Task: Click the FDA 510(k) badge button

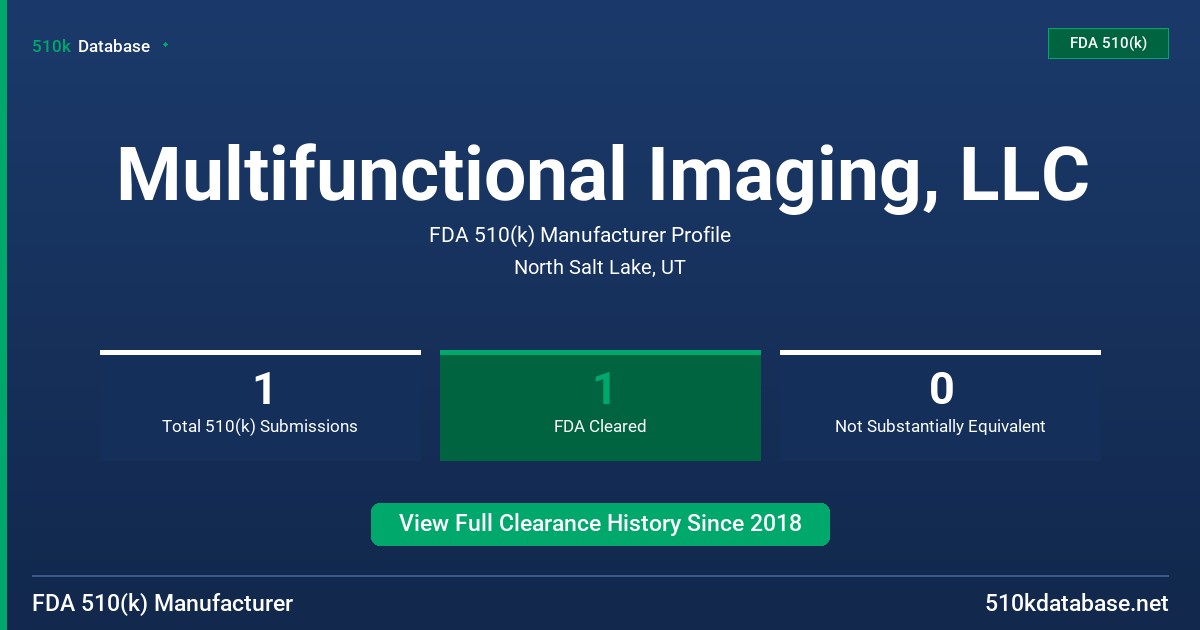Action: (1108, 43)
